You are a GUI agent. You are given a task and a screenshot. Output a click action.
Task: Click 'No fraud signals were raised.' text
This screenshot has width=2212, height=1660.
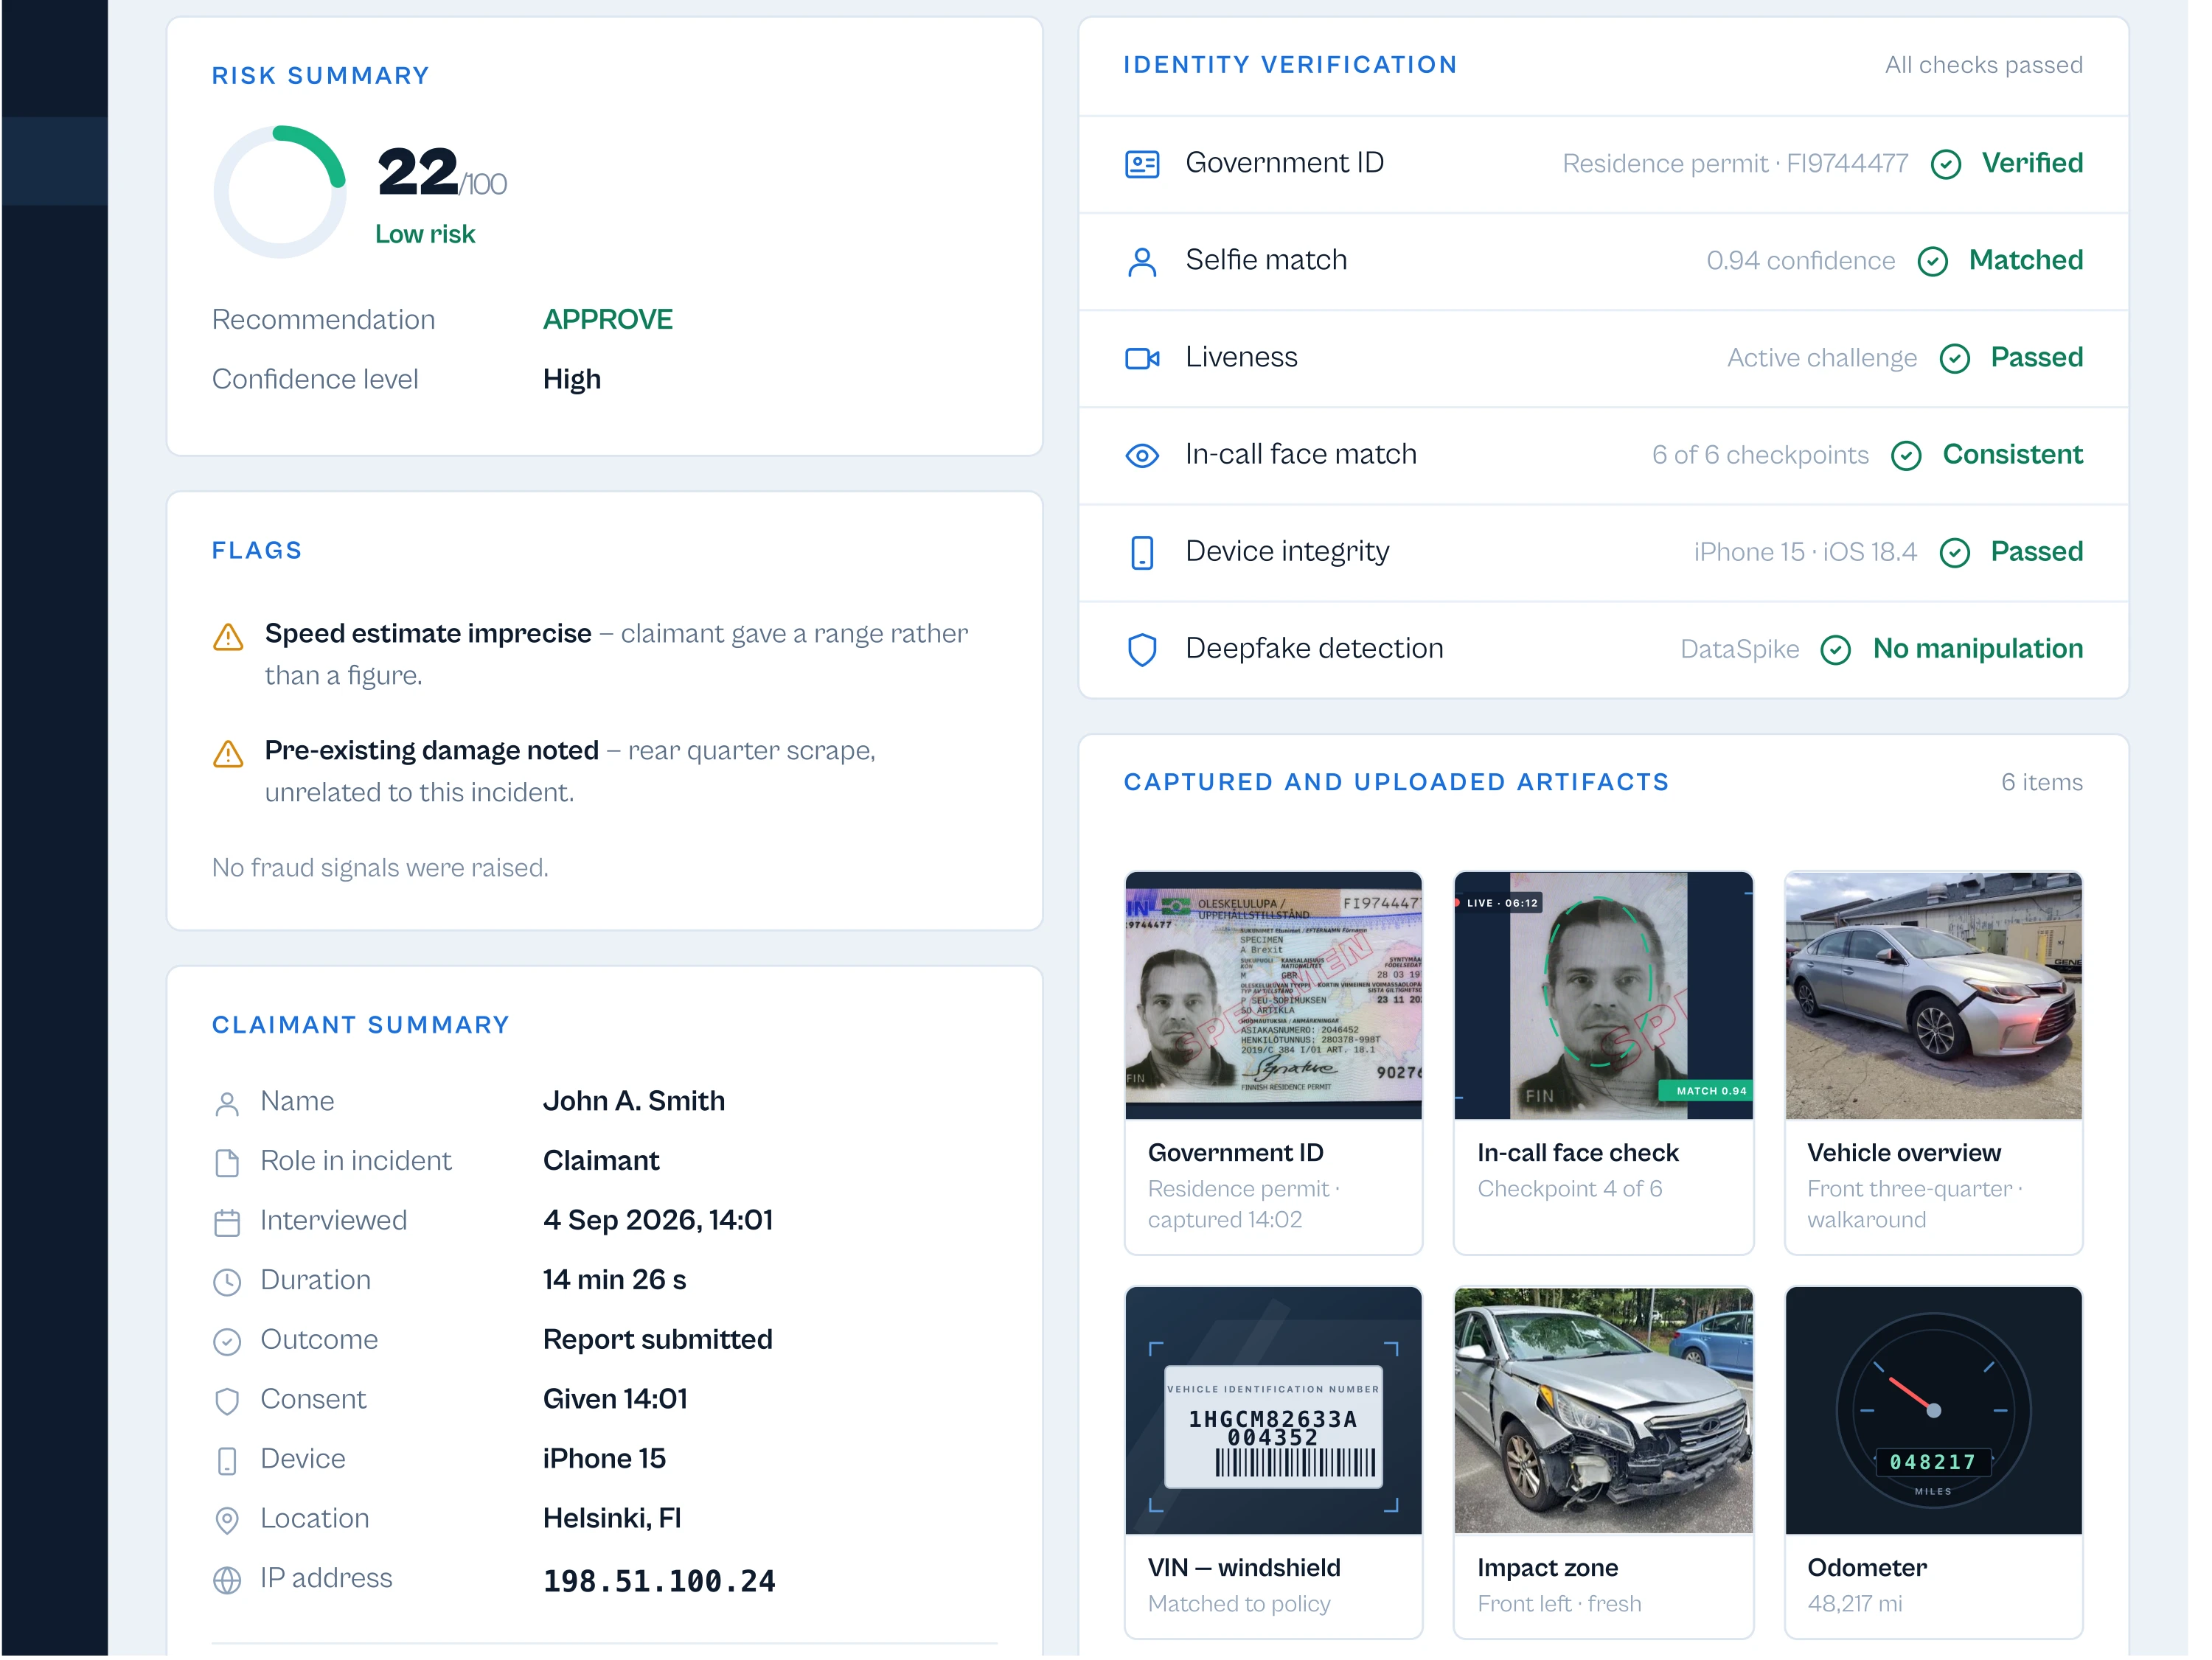[x=380, y=868]
